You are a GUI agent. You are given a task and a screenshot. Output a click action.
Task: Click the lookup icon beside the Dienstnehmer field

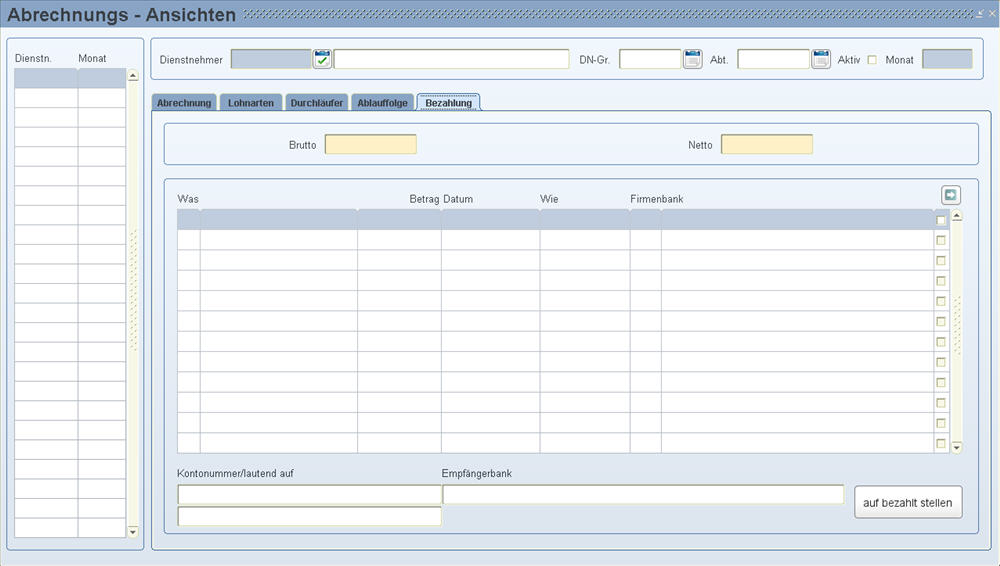tap(322, 59)
